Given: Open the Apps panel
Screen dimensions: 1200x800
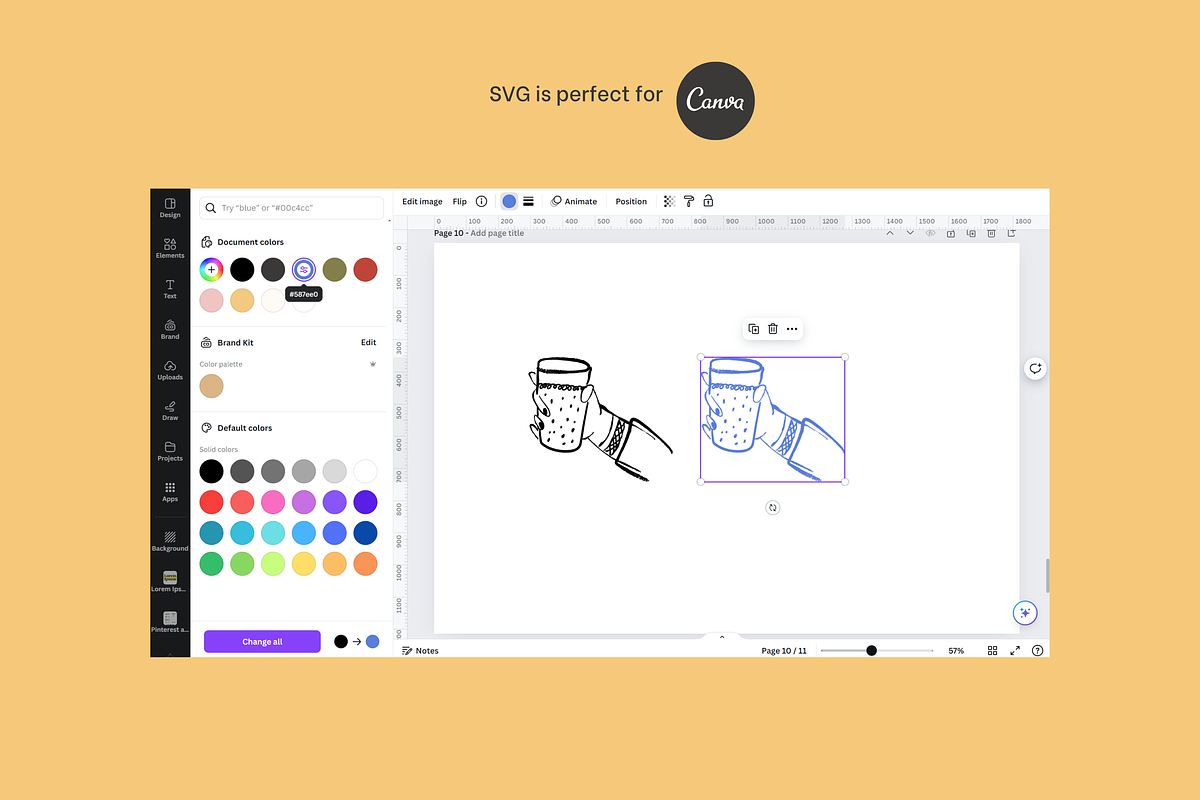Looking at the screenshot, I should [x=170, y=492].
